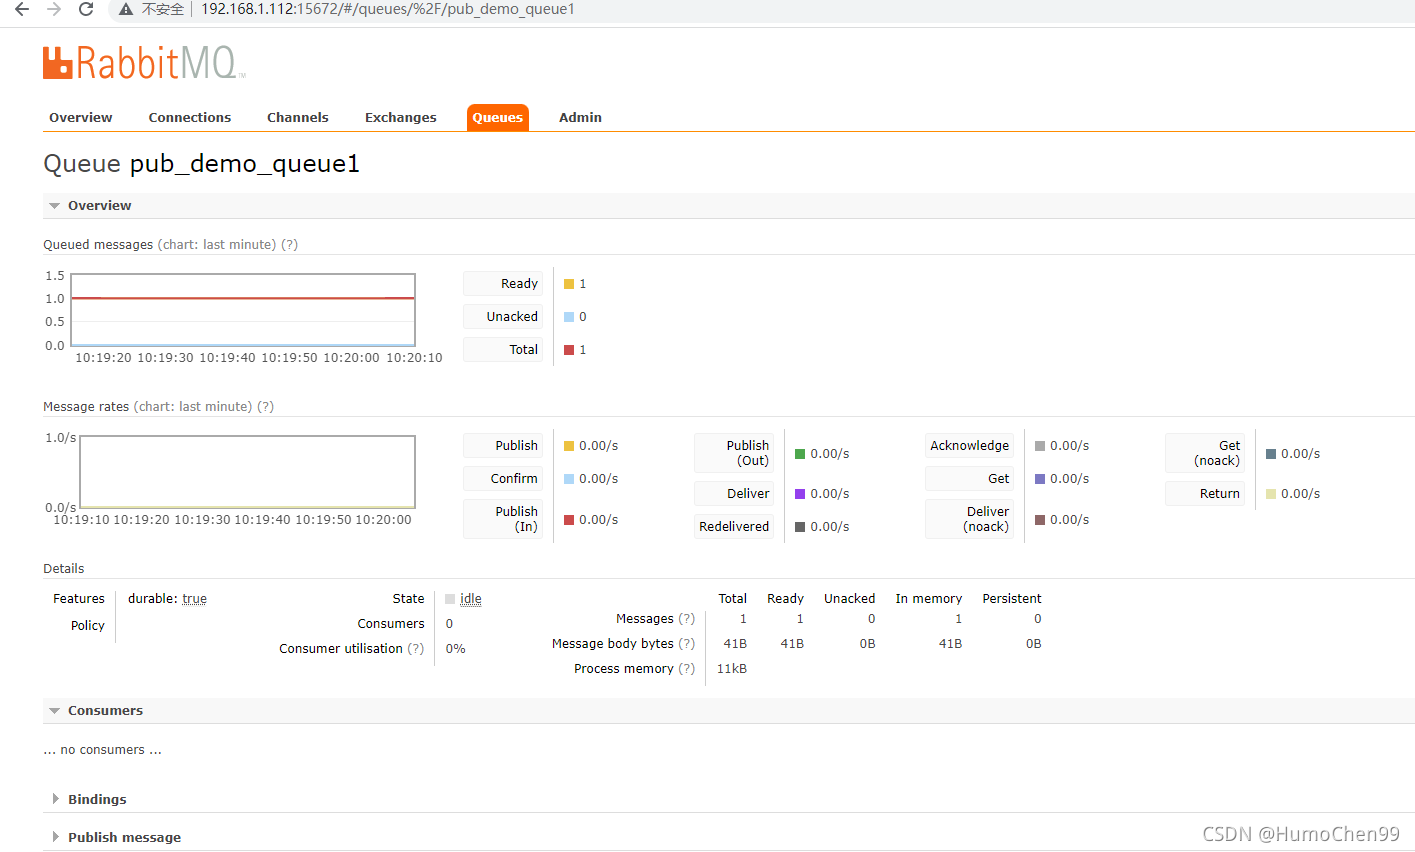Screen dimensions: 1415x852
Task: Click the Redelivered rate label
Action: (x=734, y=527)
